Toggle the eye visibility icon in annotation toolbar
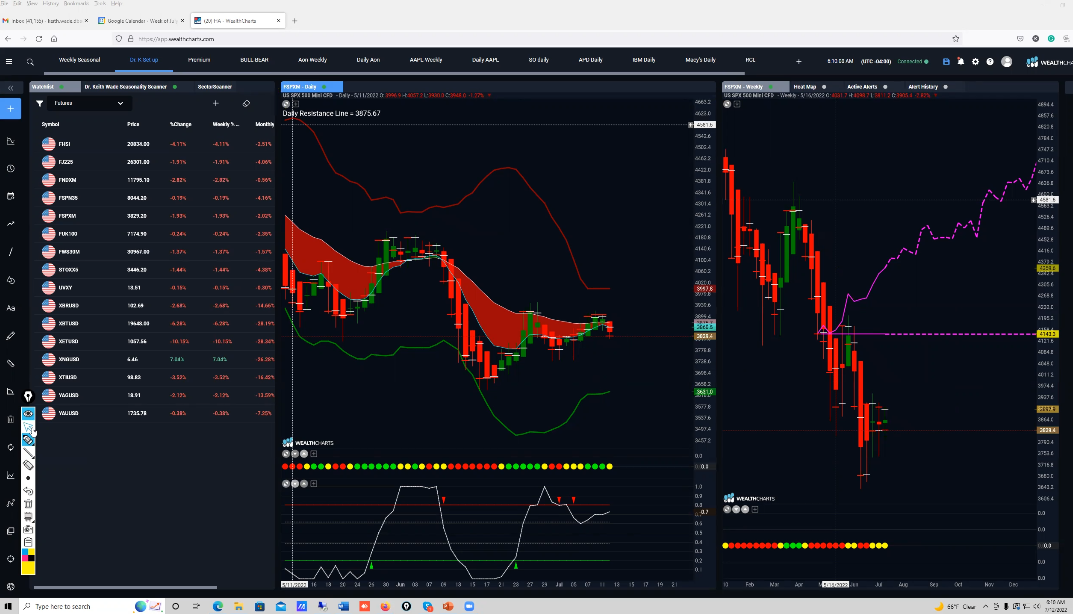Screen dimensions: 1073x614 [28, 413]
